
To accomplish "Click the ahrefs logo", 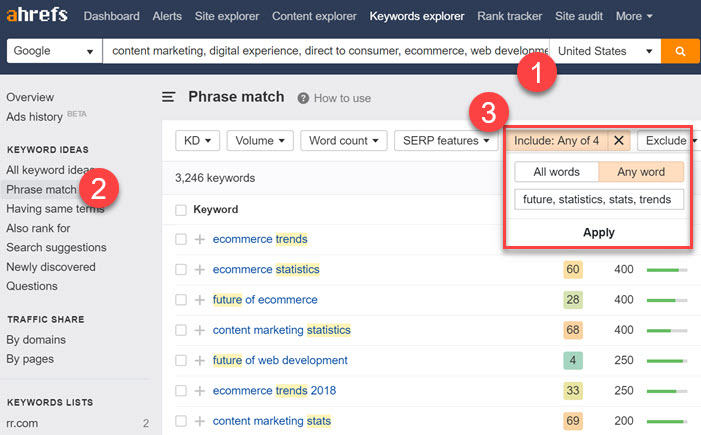I will click(37, 16).
